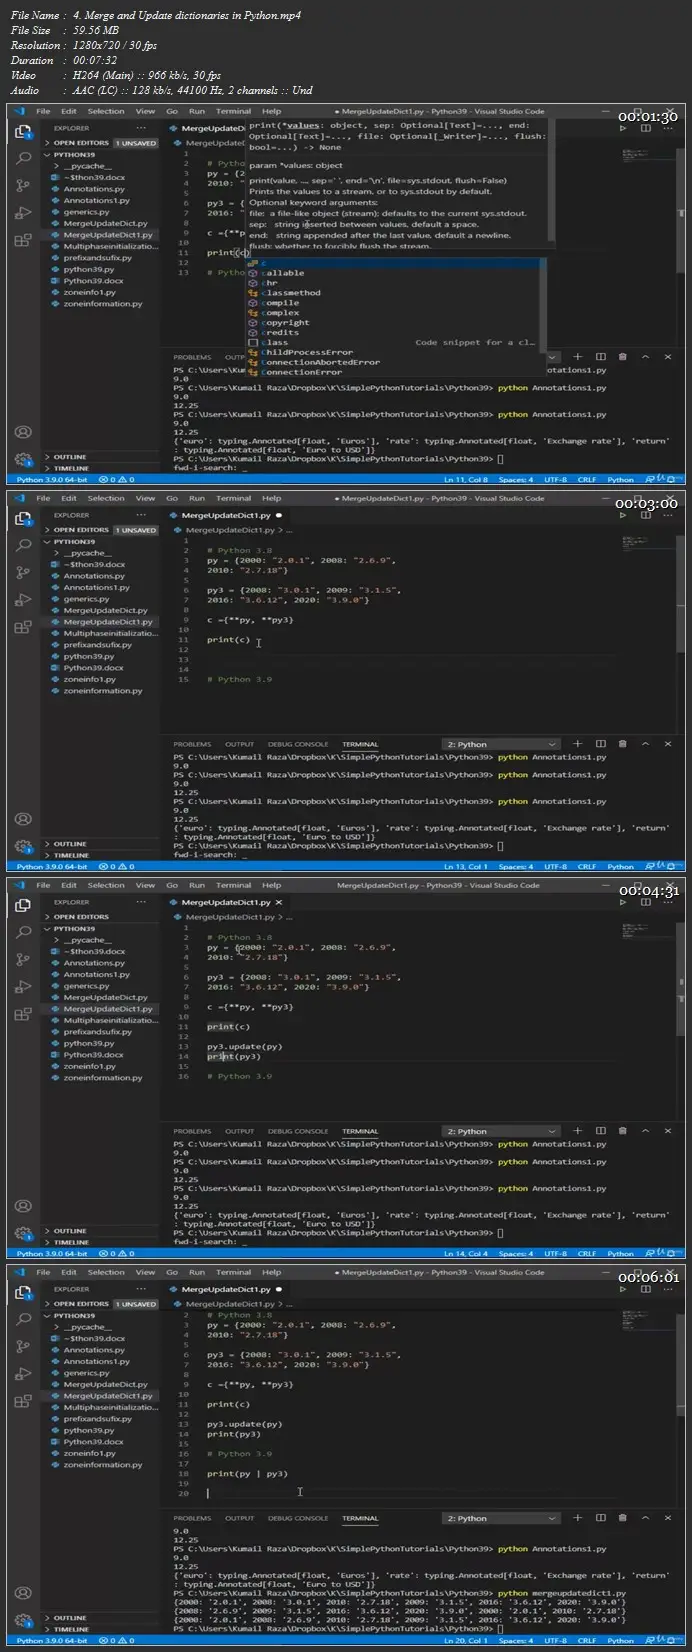The width and height of the screenshot is (692, 1652).
Task: Open notifications bell in the 00:03:00 status bar
Action: (x=672, y=867)
